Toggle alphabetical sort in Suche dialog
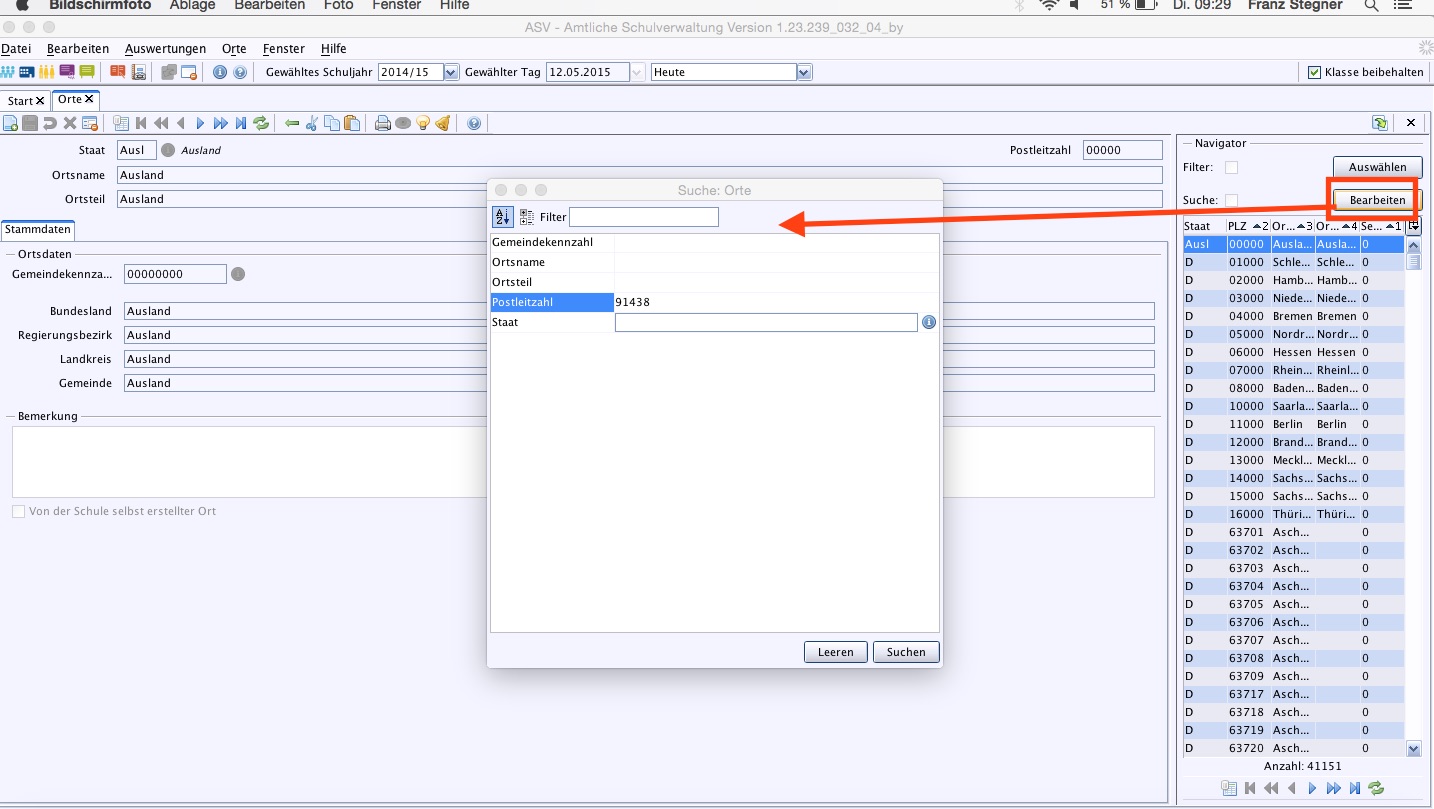This screenshot has height=809, width=1434. pos(502,217)
